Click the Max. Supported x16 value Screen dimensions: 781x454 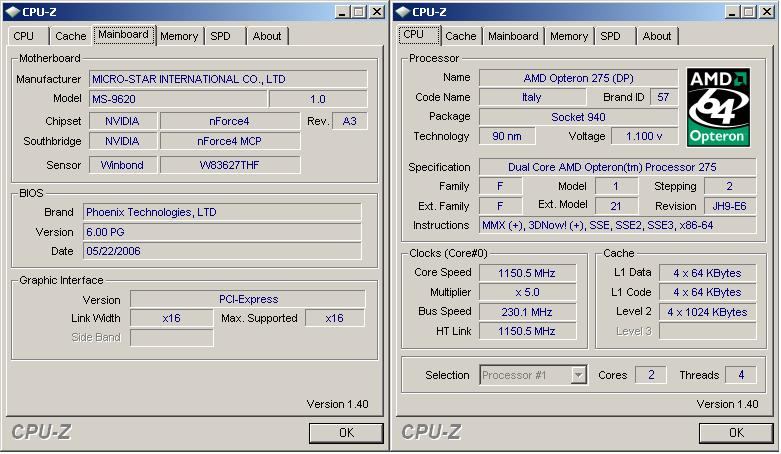pyautogui.click(x=334, y=318)
